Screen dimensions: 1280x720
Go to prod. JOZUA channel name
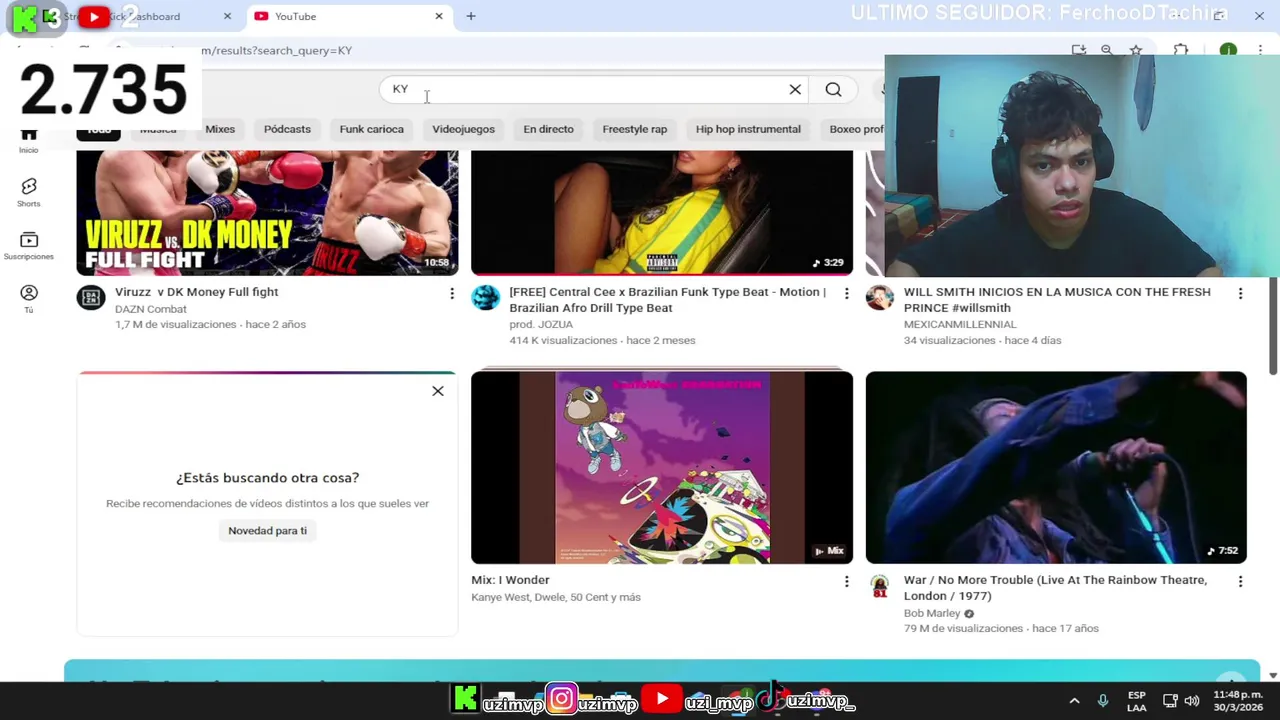click(x=541, y=325)
